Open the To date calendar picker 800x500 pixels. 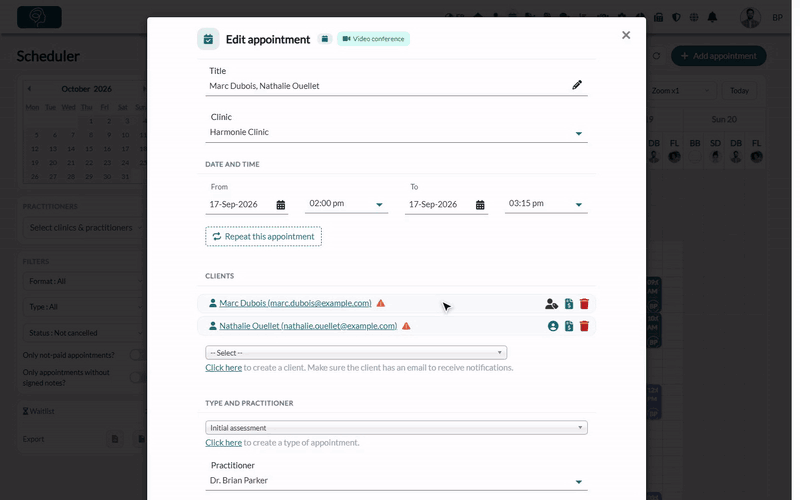[x=480, y=205]
